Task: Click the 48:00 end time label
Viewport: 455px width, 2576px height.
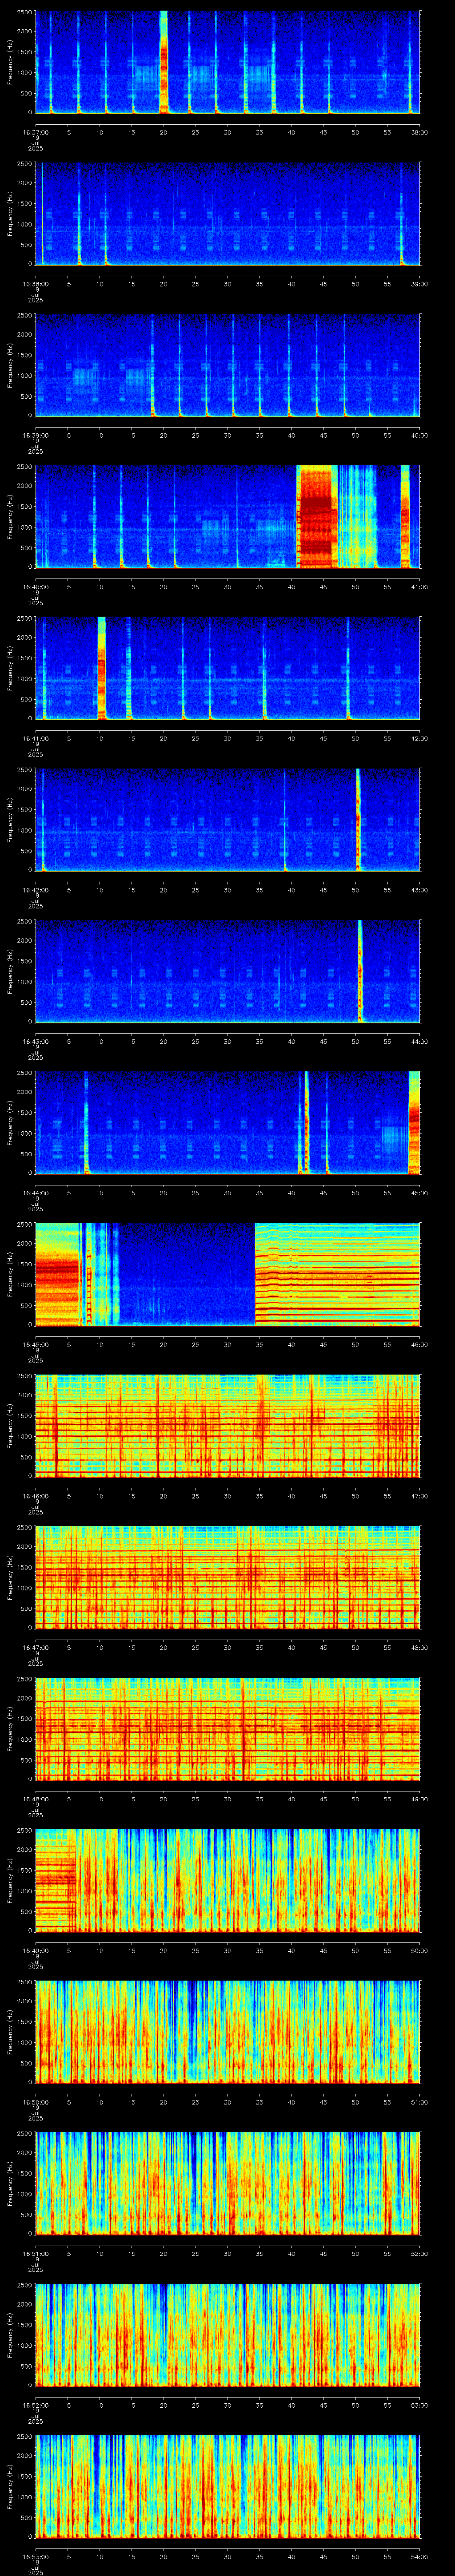Action: [x=420, y=1647]
